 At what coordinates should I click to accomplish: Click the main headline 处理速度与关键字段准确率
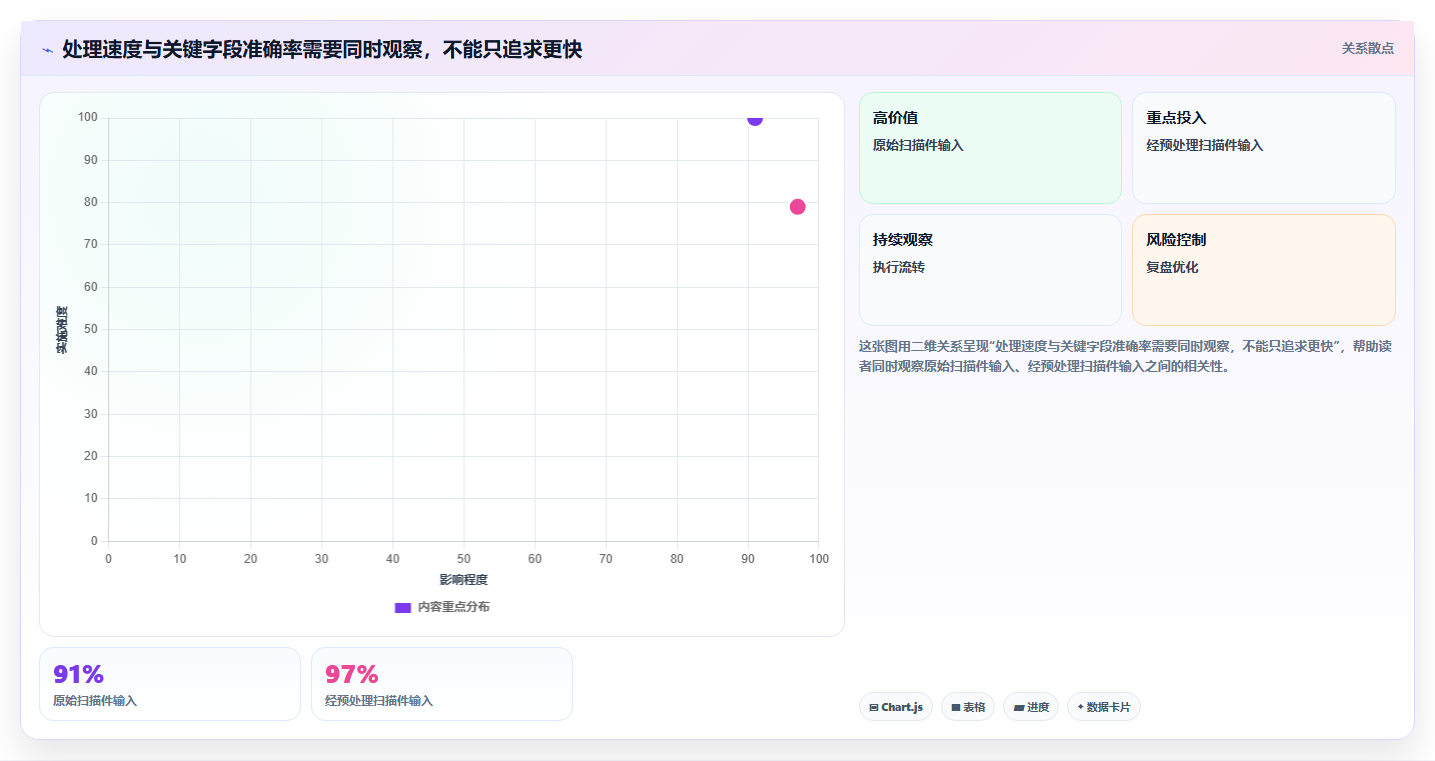pyautogui.click(x=322, y=49)
